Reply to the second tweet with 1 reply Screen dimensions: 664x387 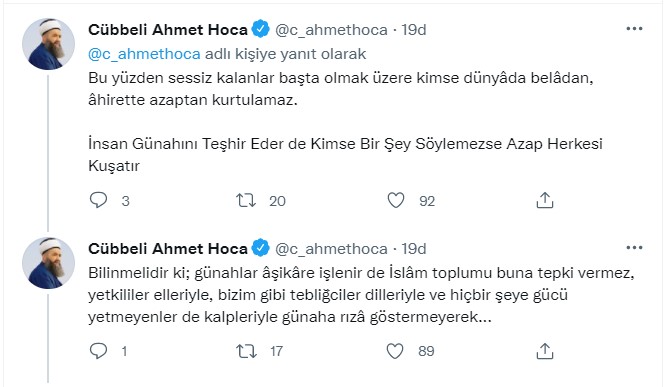(x=99, y=351)
